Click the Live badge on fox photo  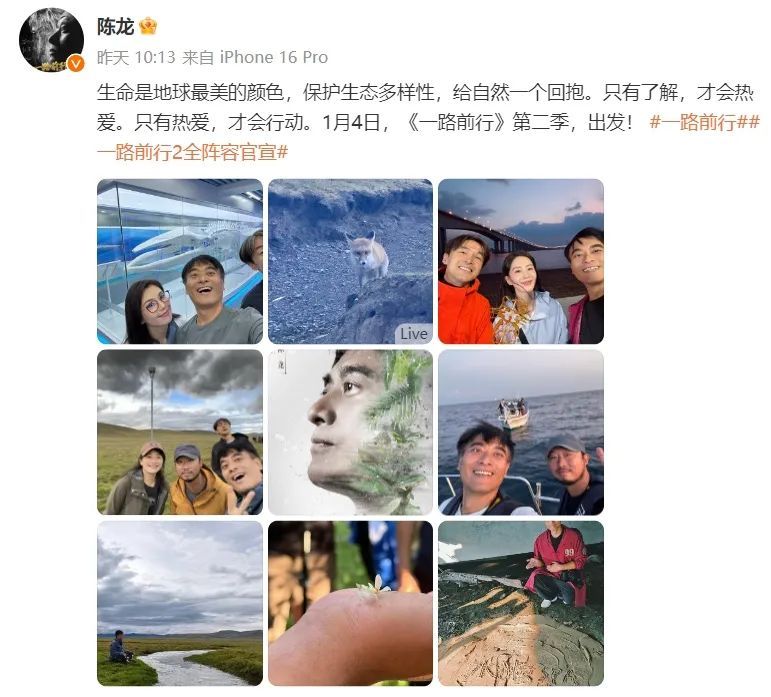click(x=414, y=334)
